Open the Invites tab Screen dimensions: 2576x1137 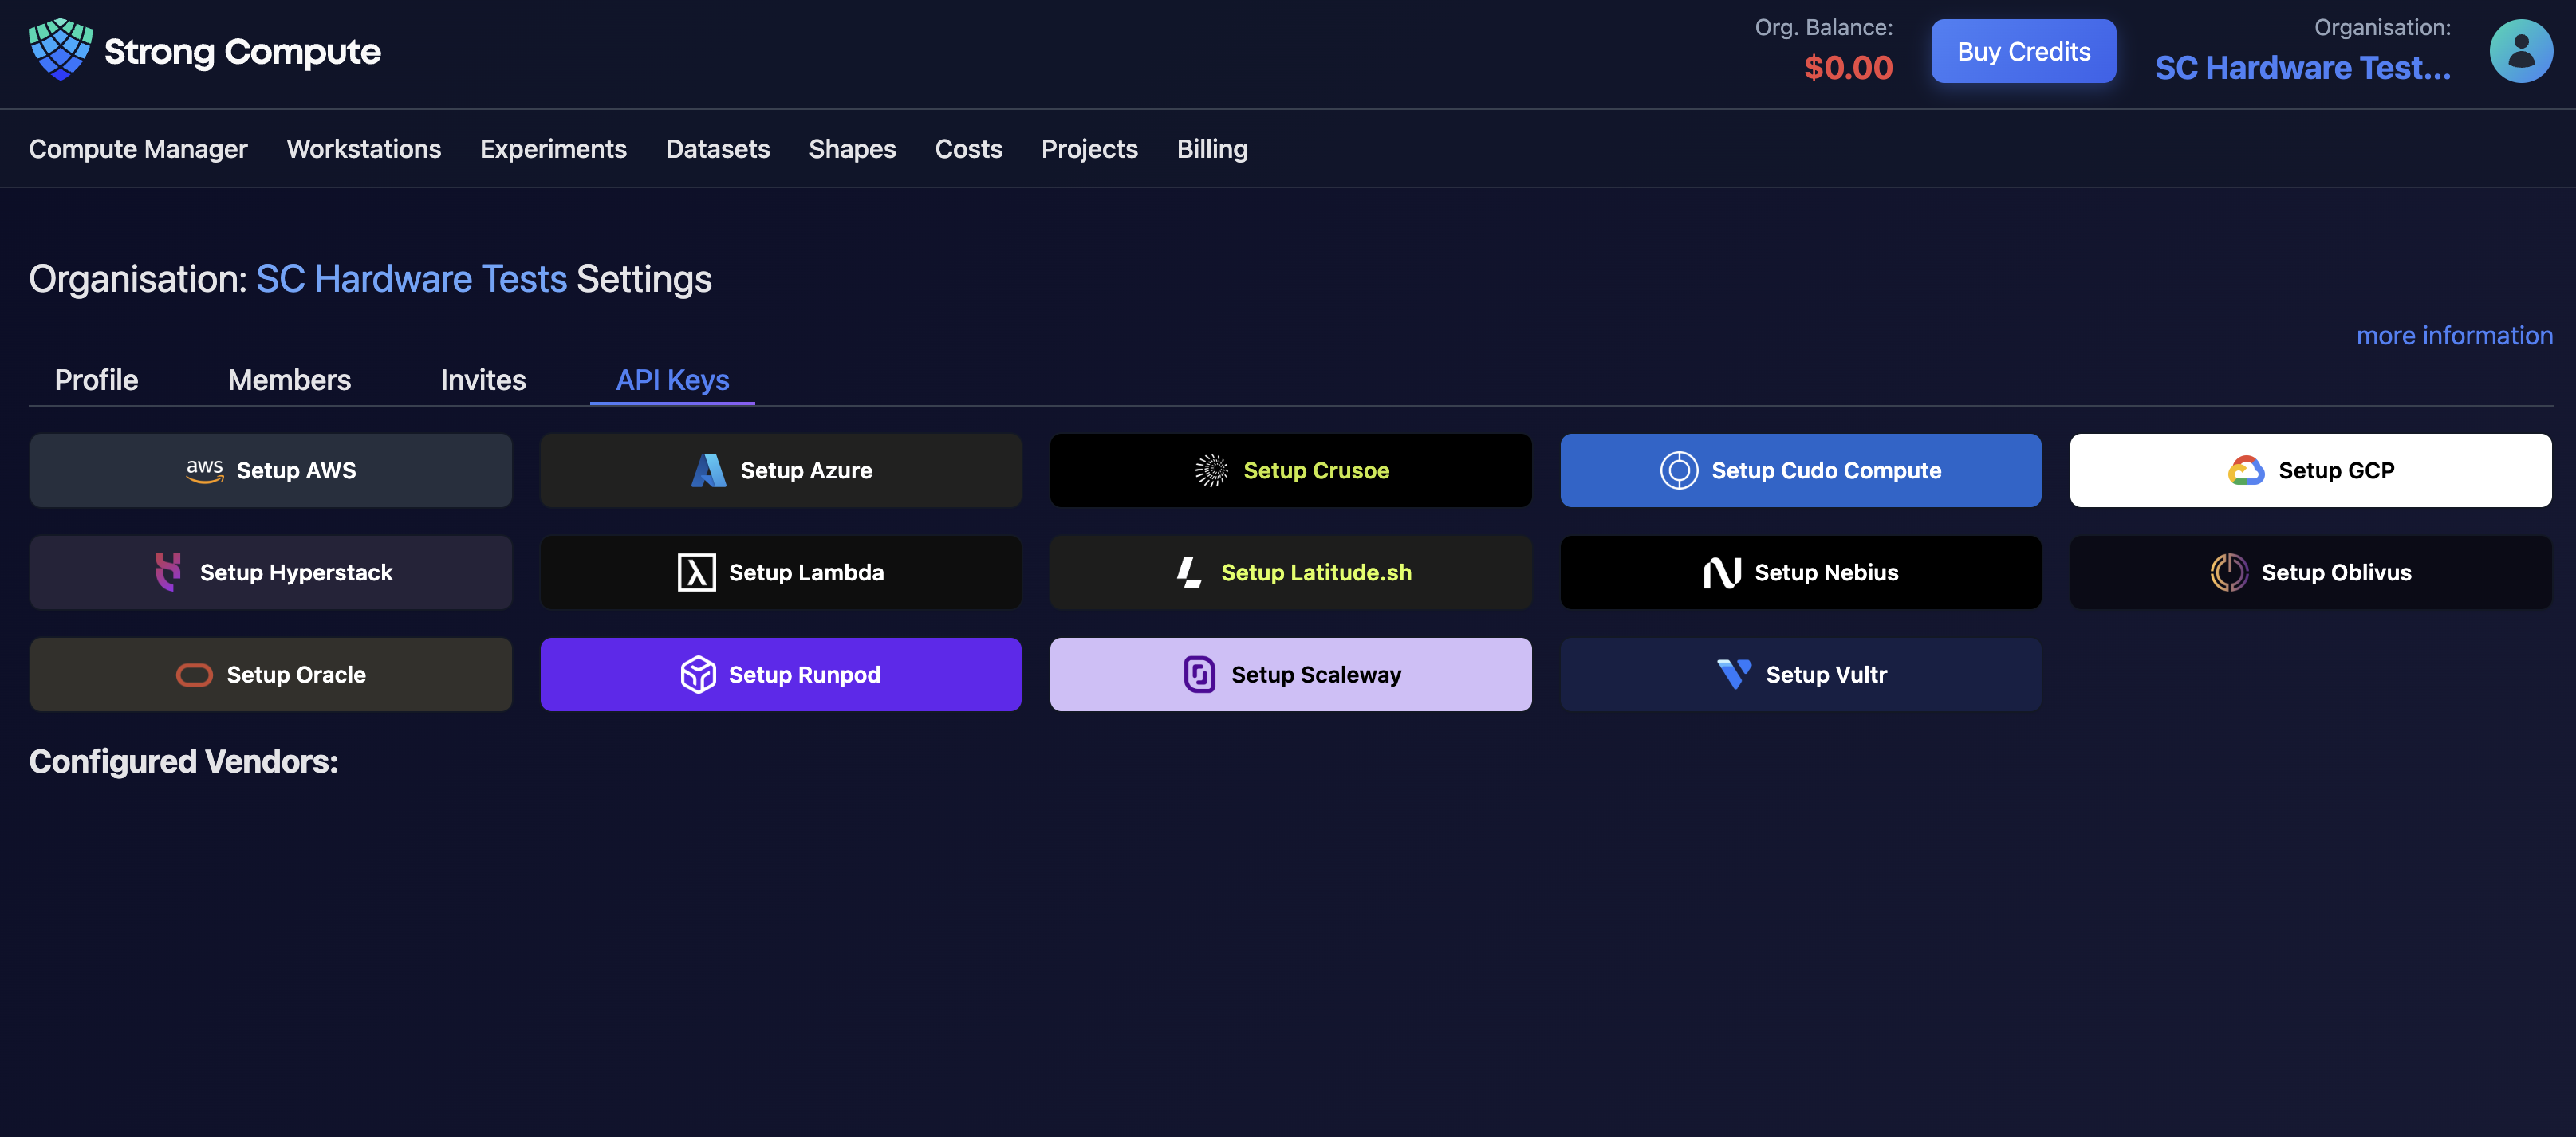[x=483, y=380]
